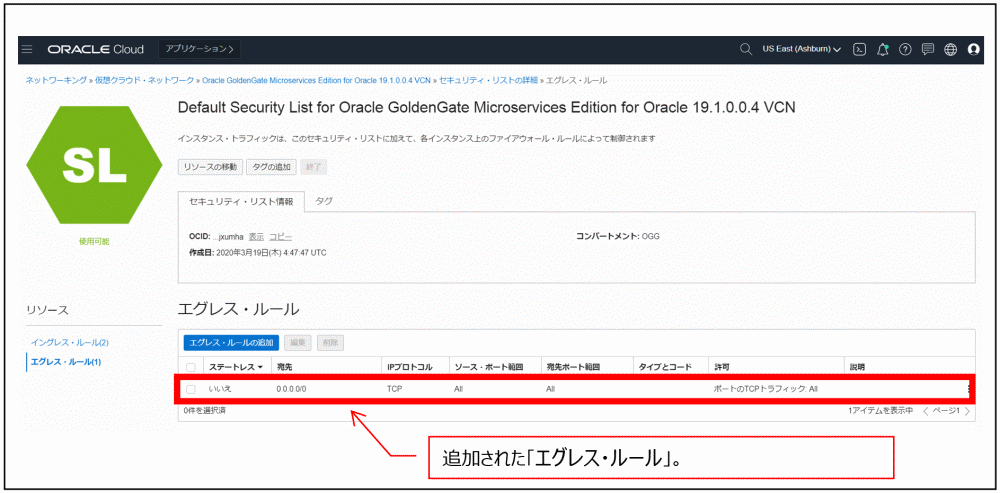This screenshot has height=493, width=1000.
Task: Click the リソースの移動 button
Action: tap(210, 167)
